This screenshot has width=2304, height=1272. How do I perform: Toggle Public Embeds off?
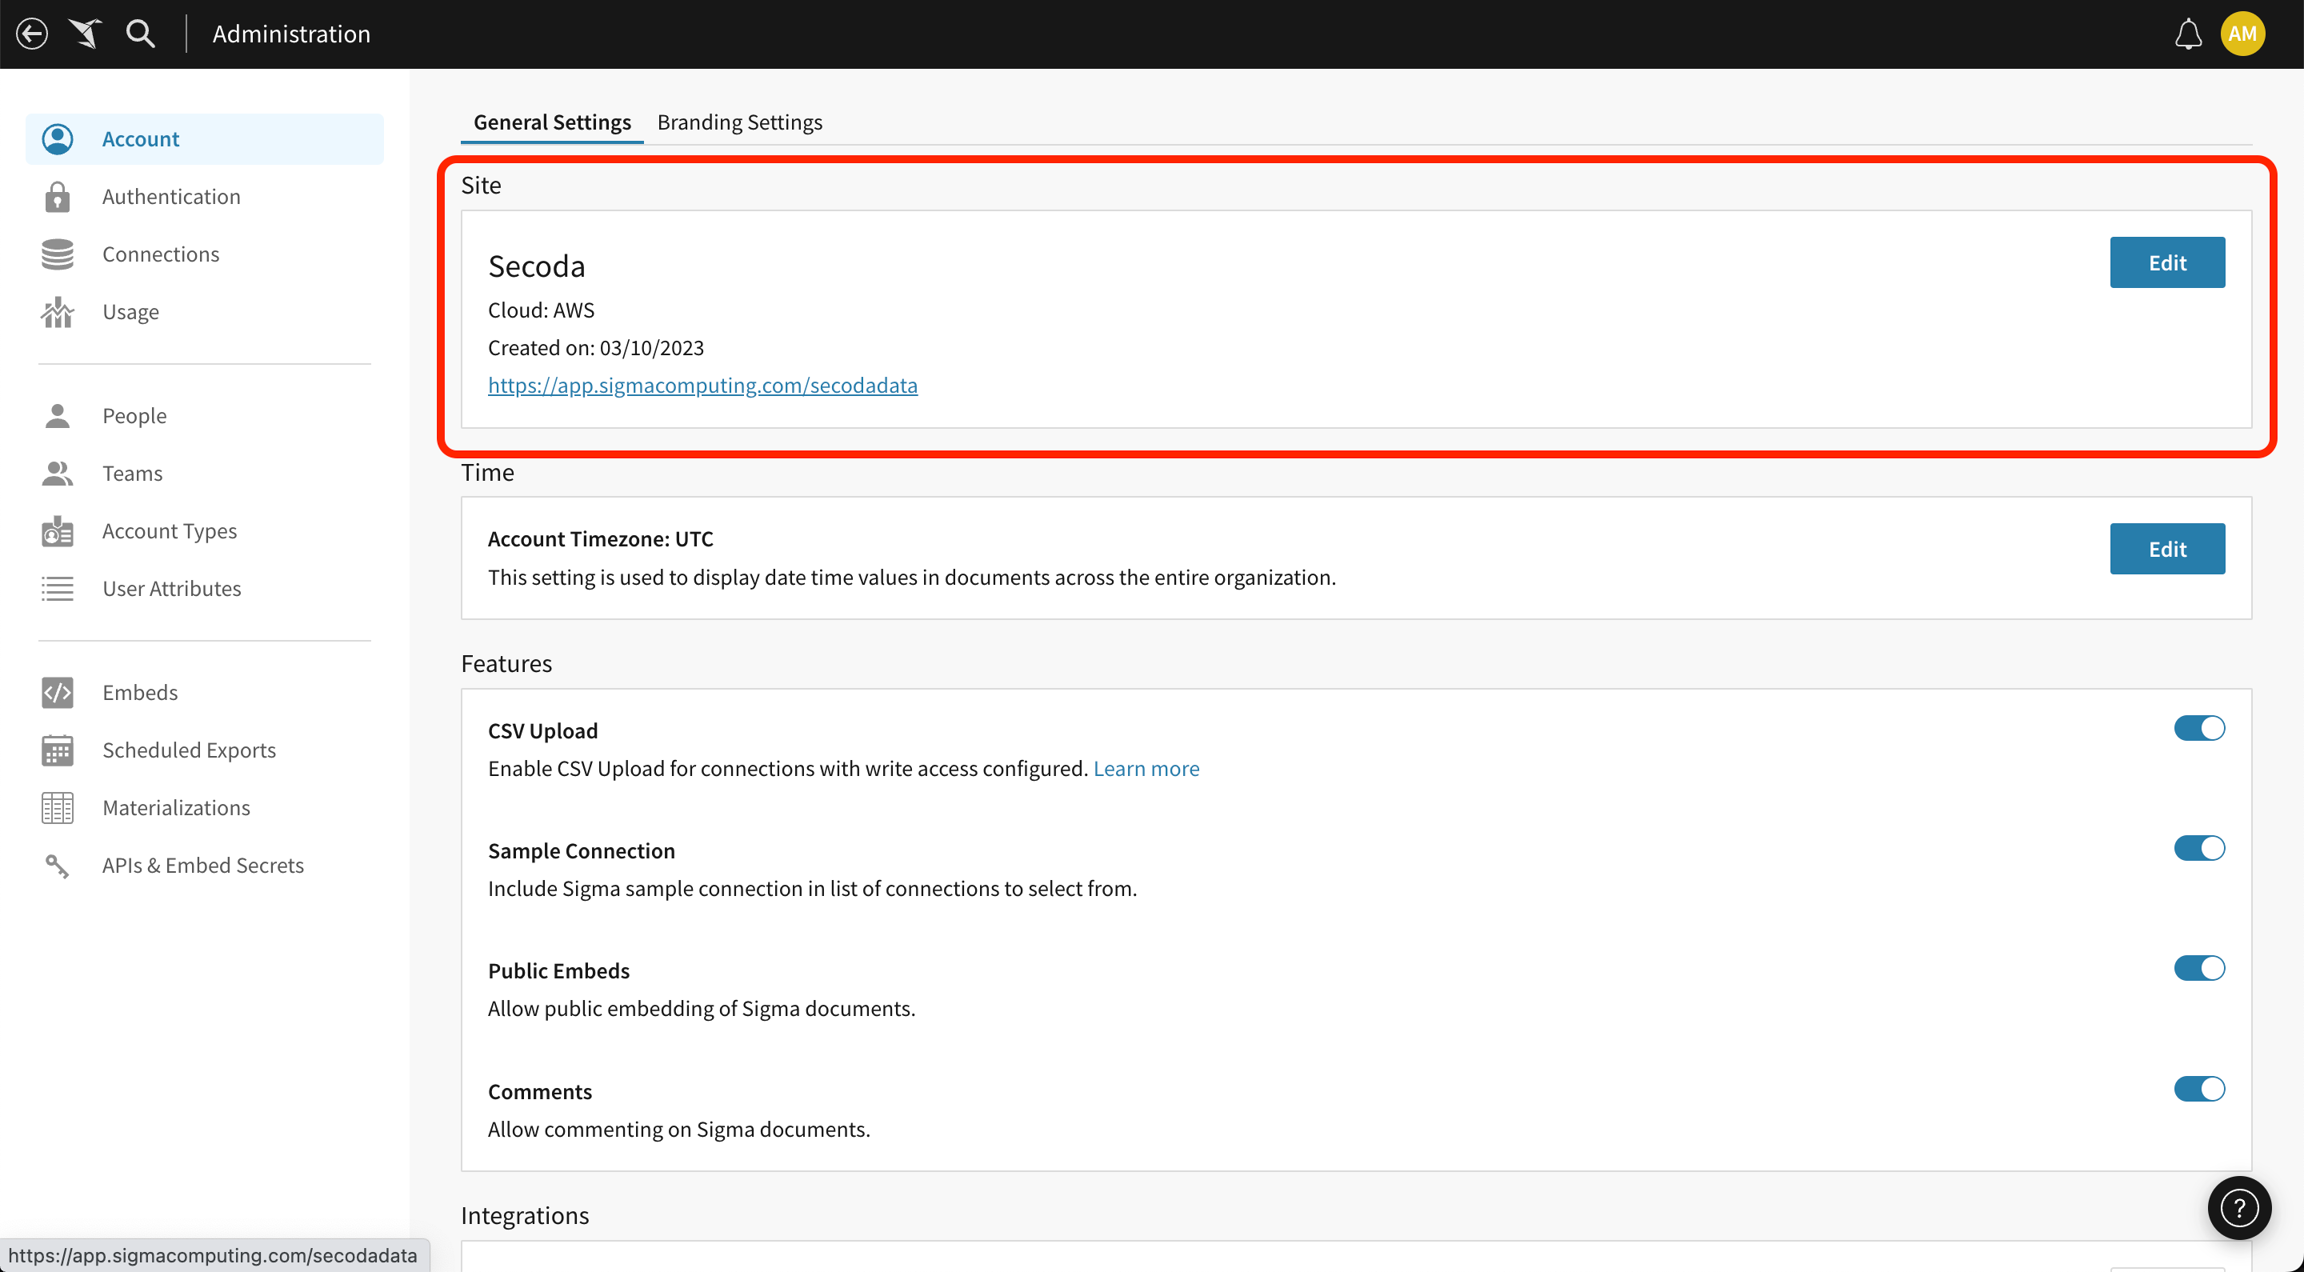coord(2199,968)
